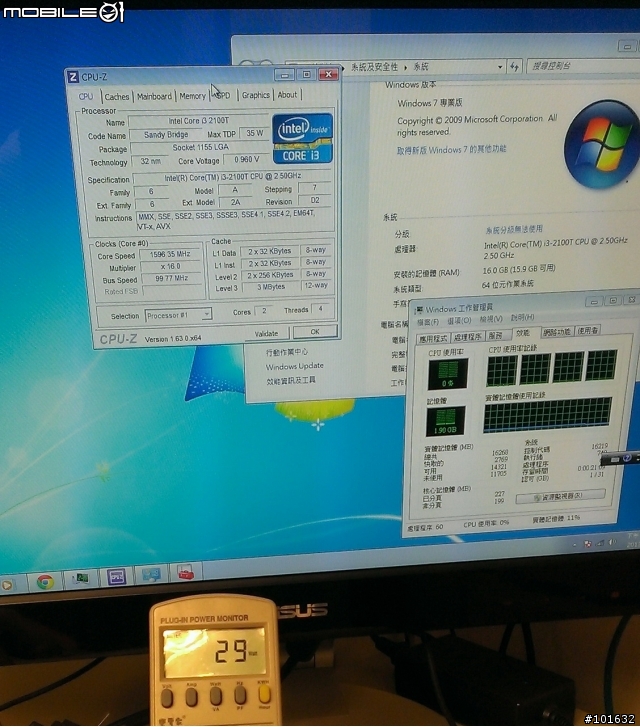
Task: Click the Task Manager taskbar icon beside Chrome
Action: tap(81, 578)
